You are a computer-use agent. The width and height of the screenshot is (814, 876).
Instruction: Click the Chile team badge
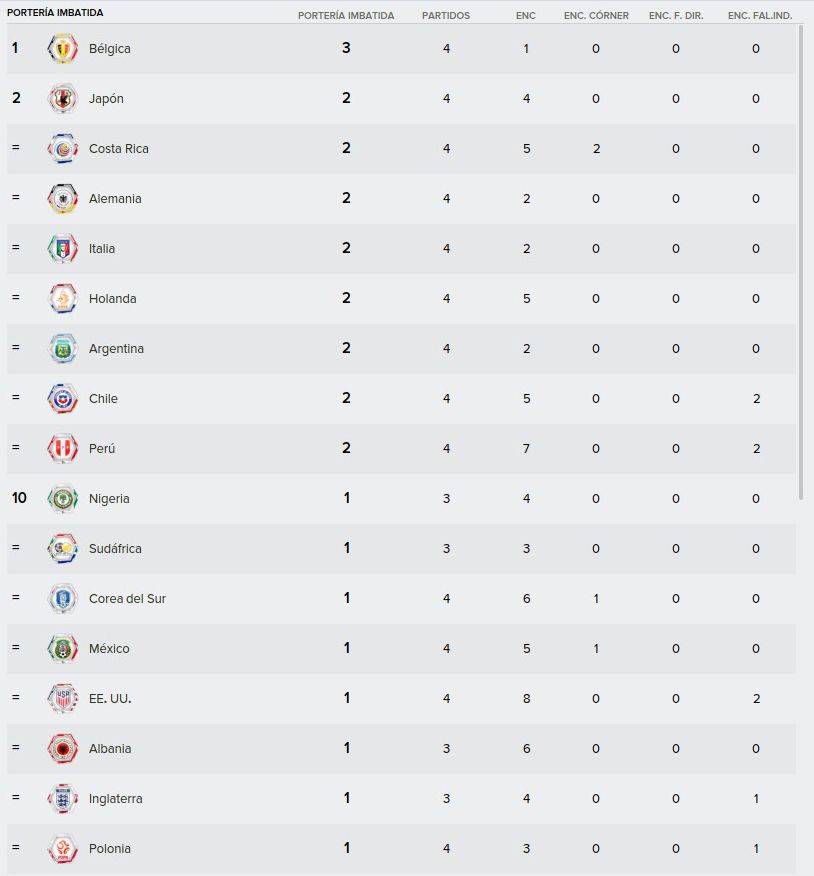63,398
